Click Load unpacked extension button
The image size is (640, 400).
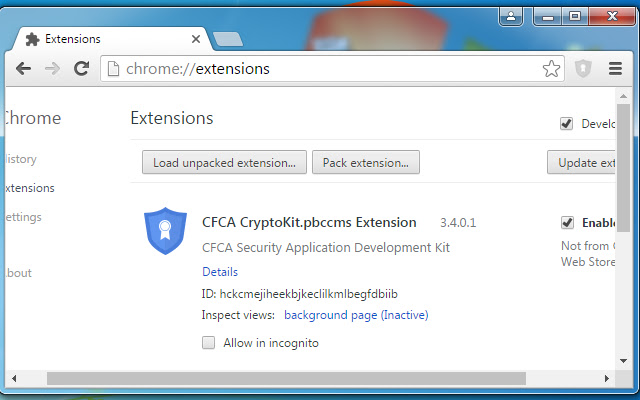click(x=224, y=162)
